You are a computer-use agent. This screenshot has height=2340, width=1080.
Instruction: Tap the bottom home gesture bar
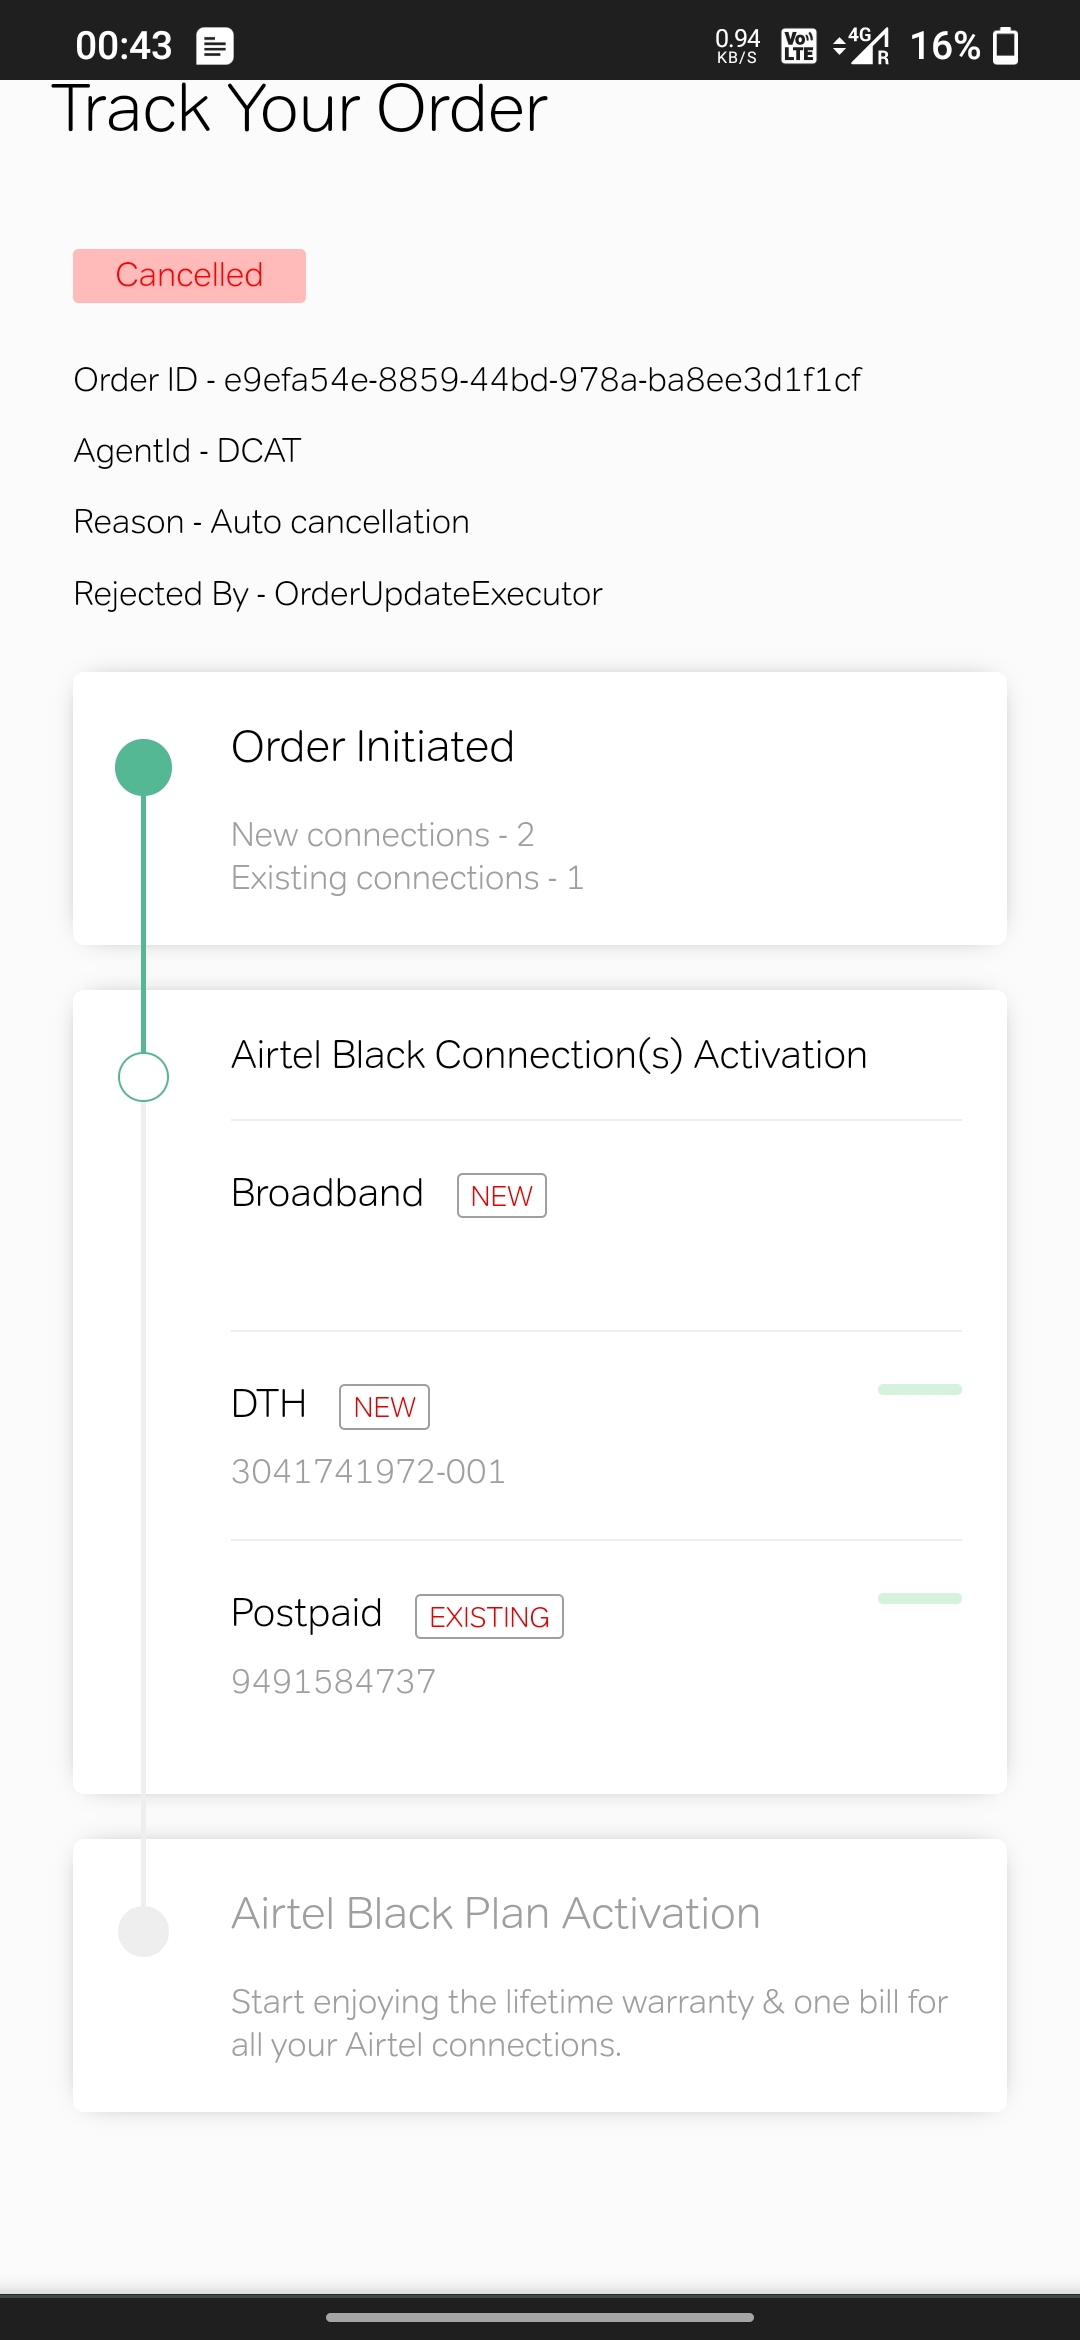[x=540, y=2317]
